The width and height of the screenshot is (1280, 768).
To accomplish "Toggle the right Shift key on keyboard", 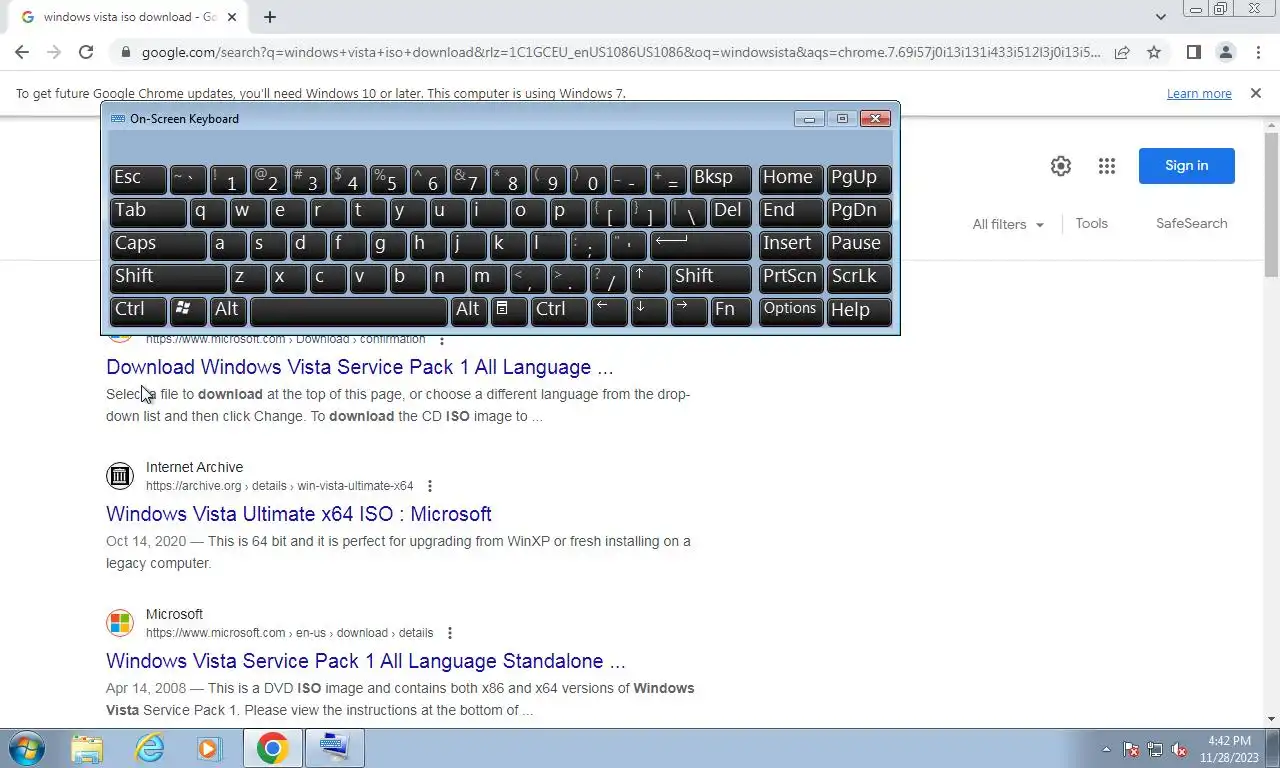I will click(710, 278).
